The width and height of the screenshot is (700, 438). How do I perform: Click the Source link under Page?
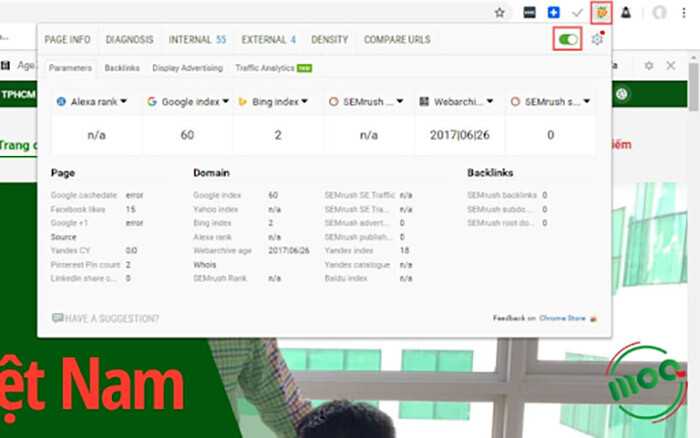(x=63, y=237)
